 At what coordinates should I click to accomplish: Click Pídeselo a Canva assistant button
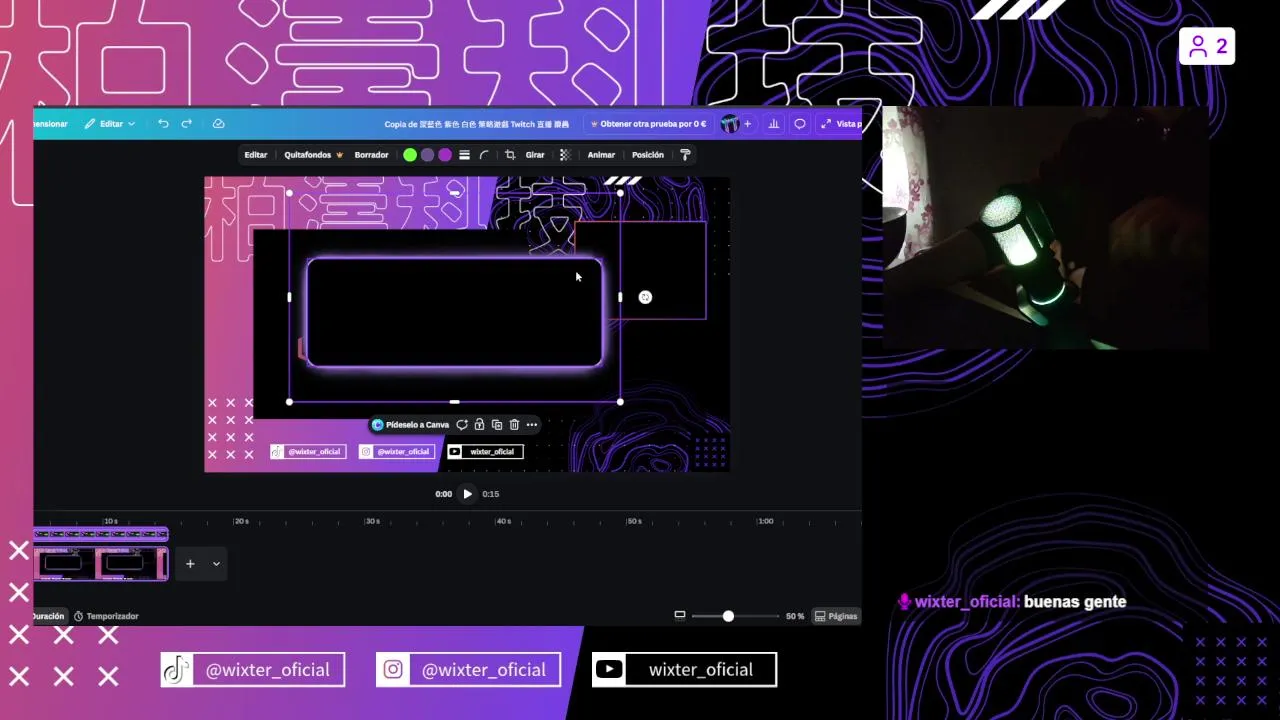[x=410, y=425]
